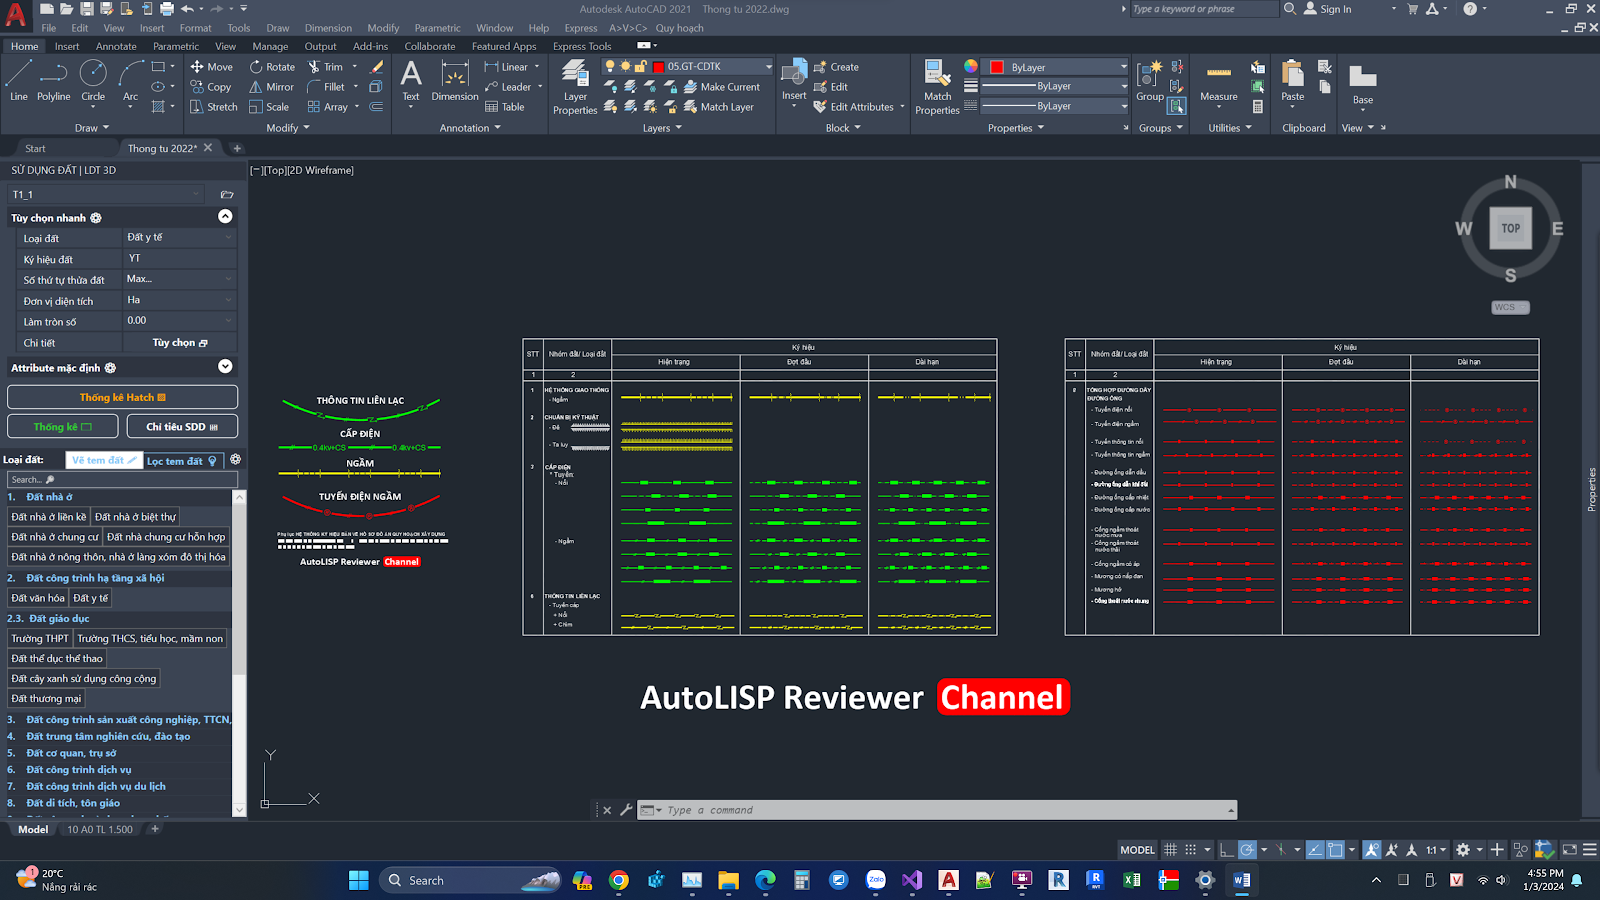Click the Dimension tool
Viewport: 1600px width, 900px height.
(x=455, y=82)
